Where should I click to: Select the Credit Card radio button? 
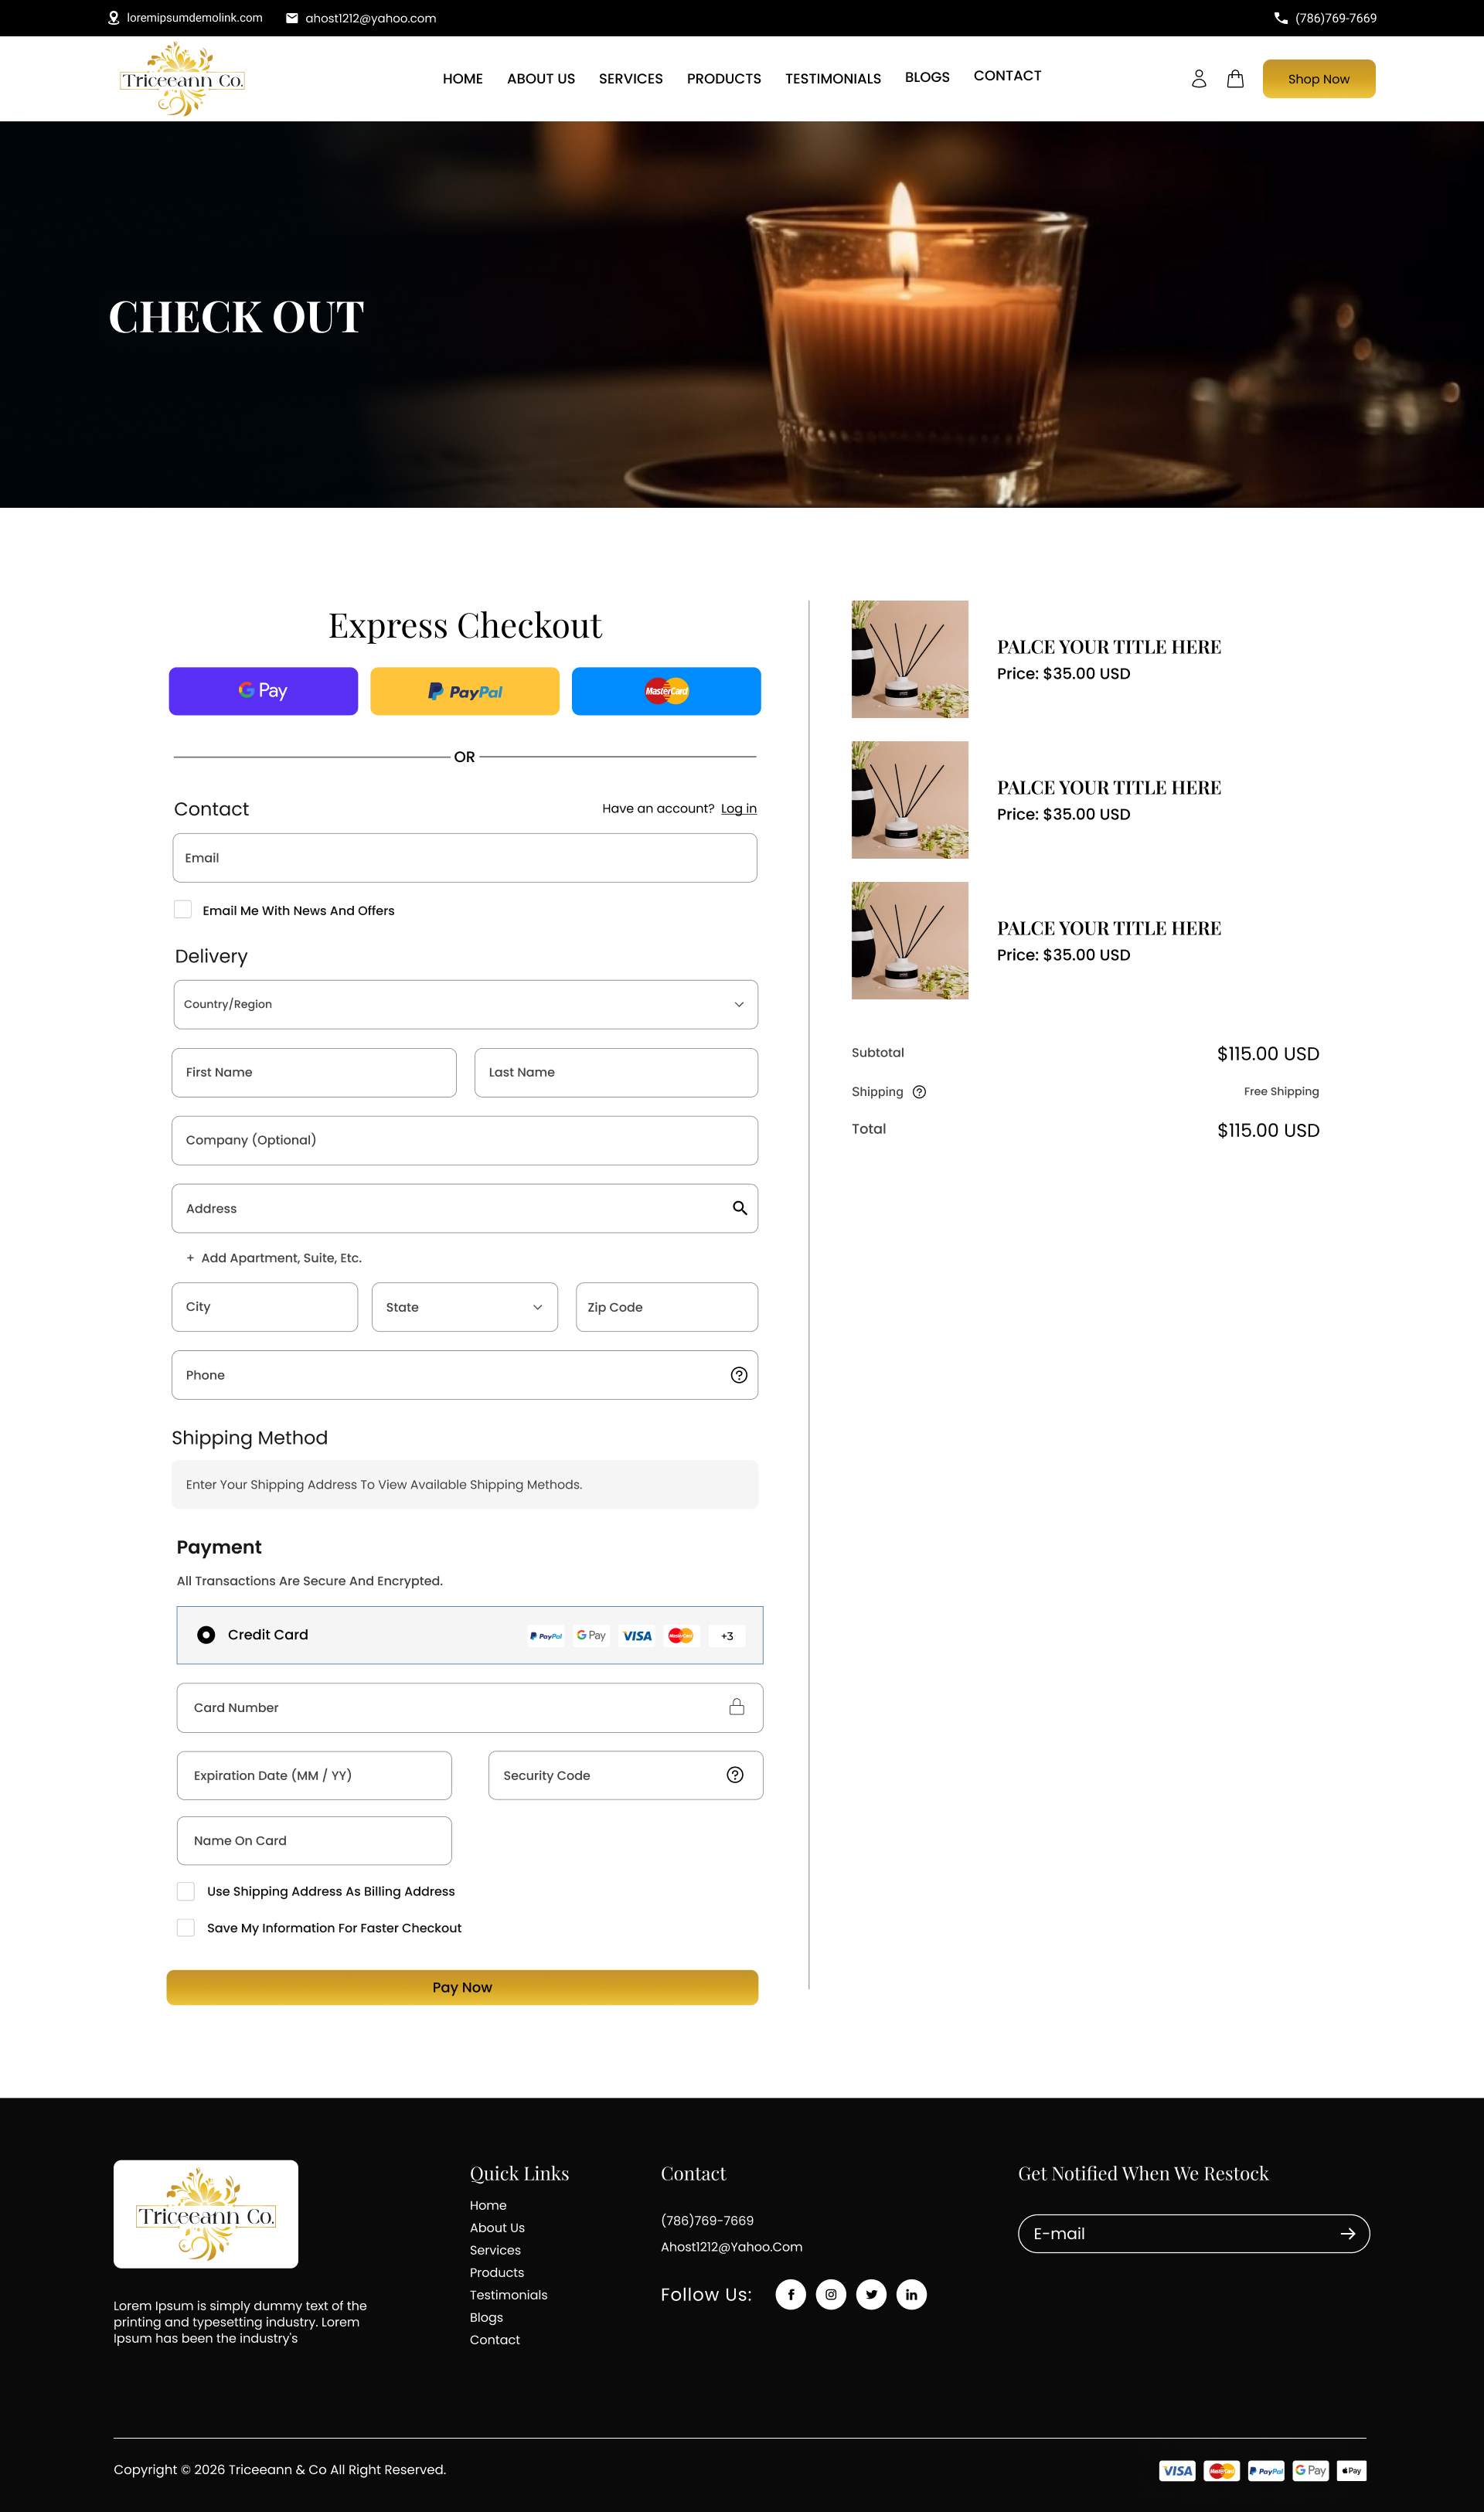point(206,1635)
